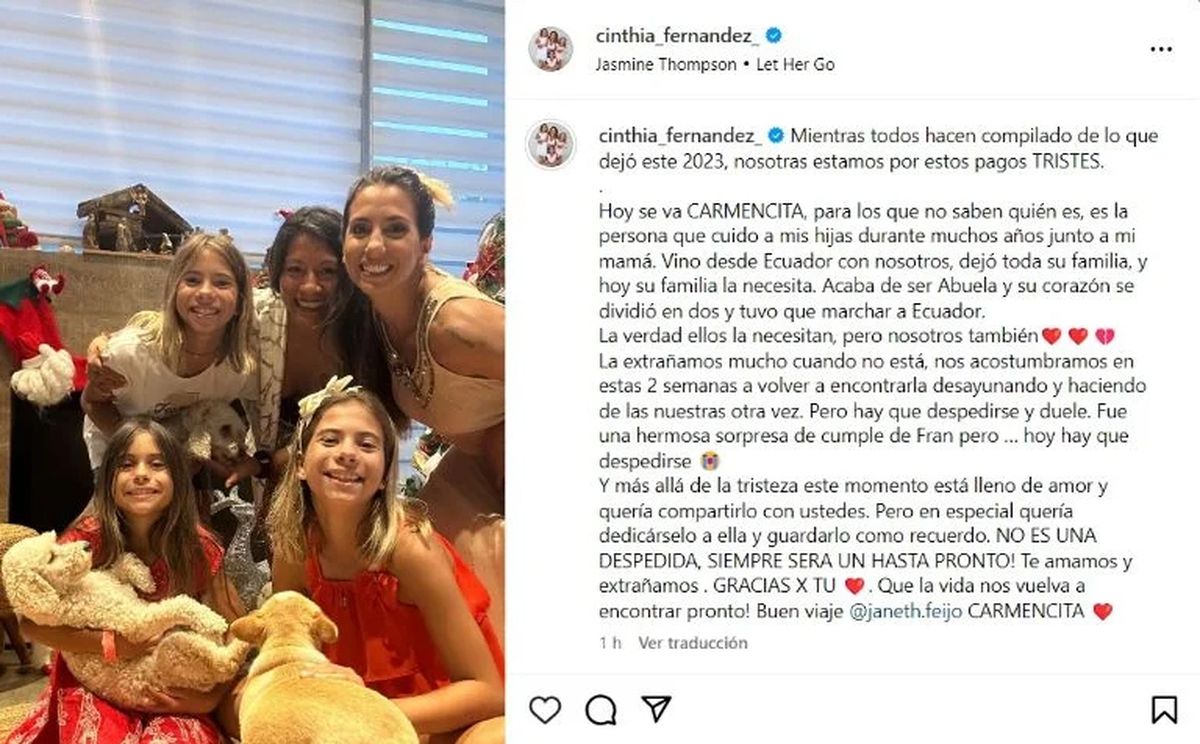Click verified badge in the caption
The height and width of the screenshot is (744, 1200).
[x=776, y=136]
